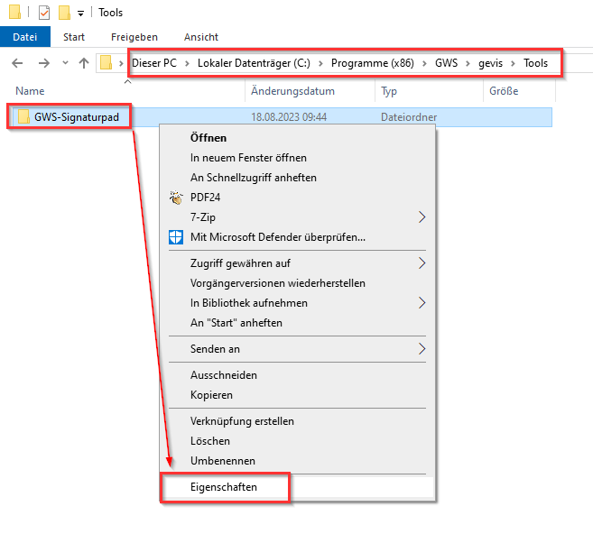Click Lokaler Datenträger (C:) in the path
Screen dimensions: 593x534
tap(254, 63)
